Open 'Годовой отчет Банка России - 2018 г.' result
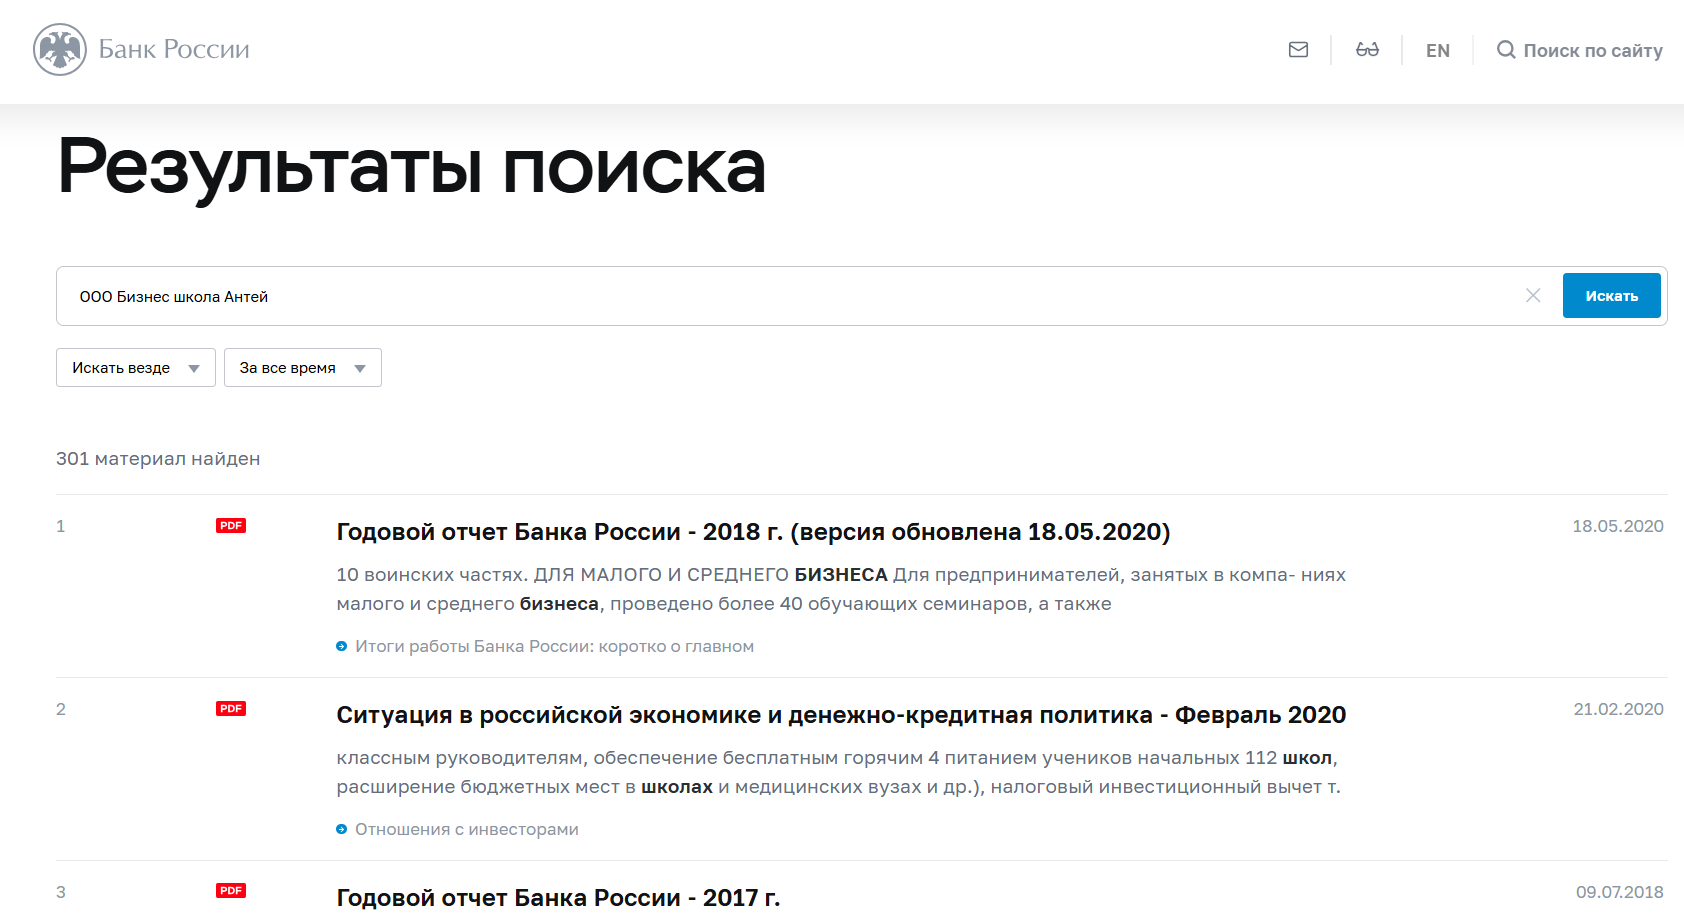Image resolution: width=1684 pixels, height=915 pixels. pyautogui.click(x=753, y=532)
